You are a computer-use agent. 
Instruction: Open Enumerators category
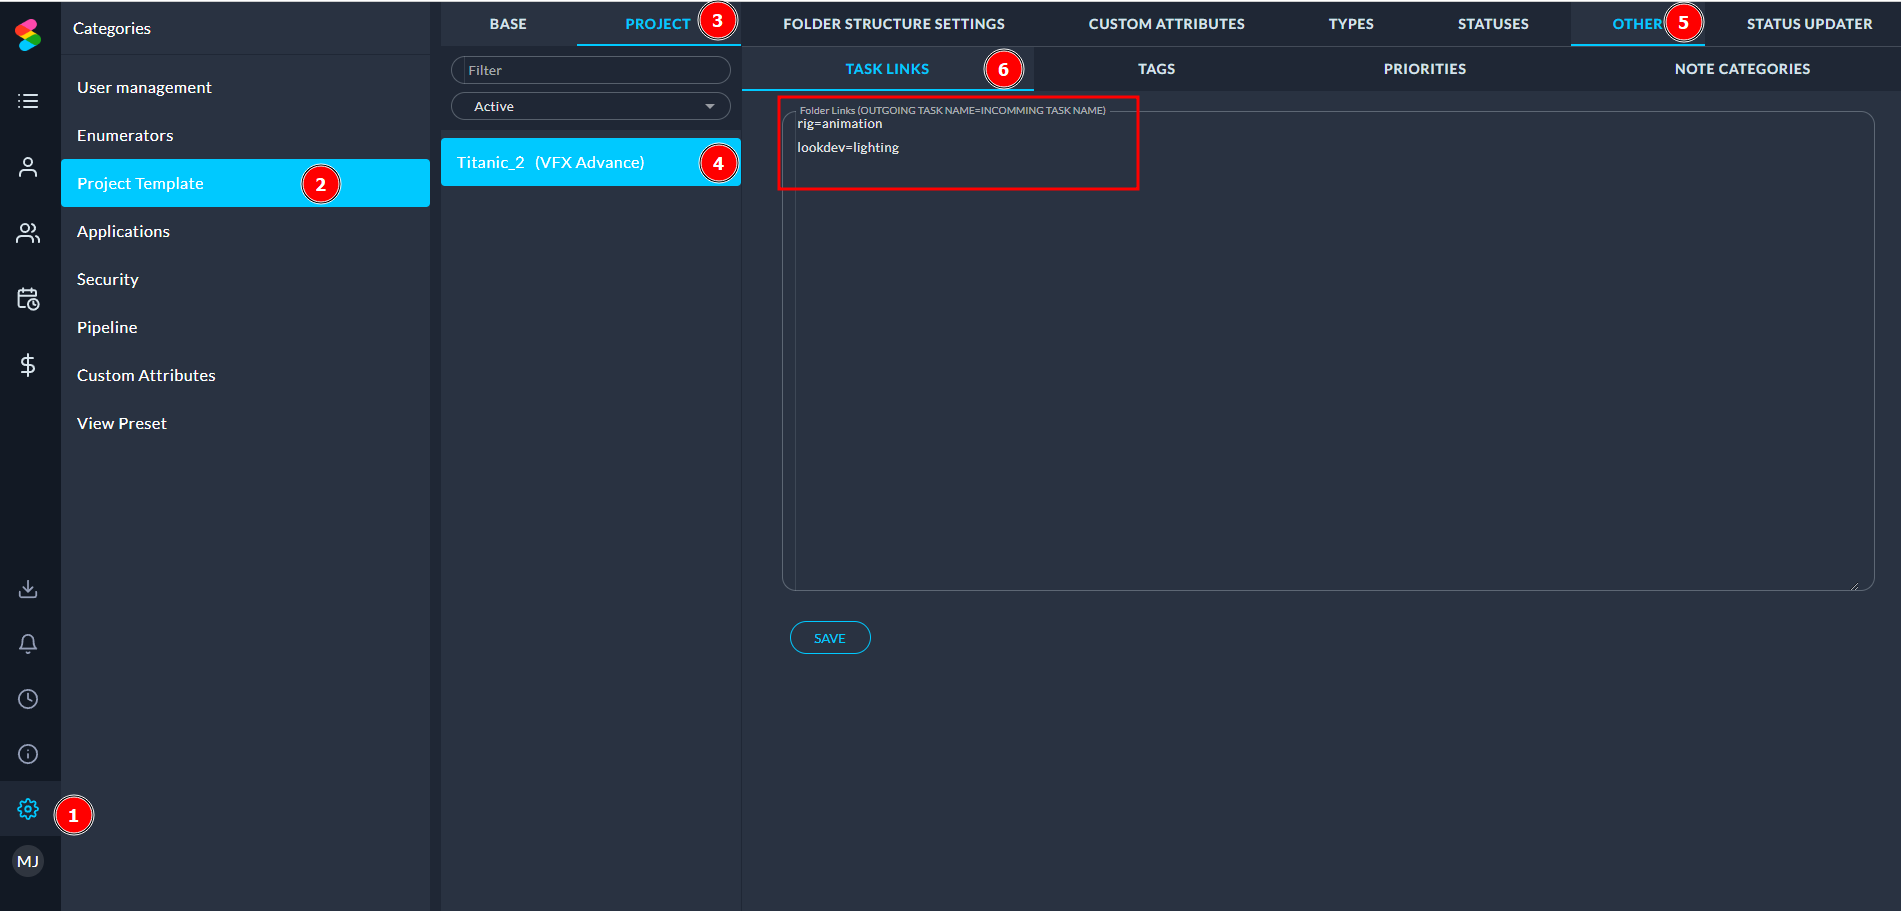click(x=245, y=135)
